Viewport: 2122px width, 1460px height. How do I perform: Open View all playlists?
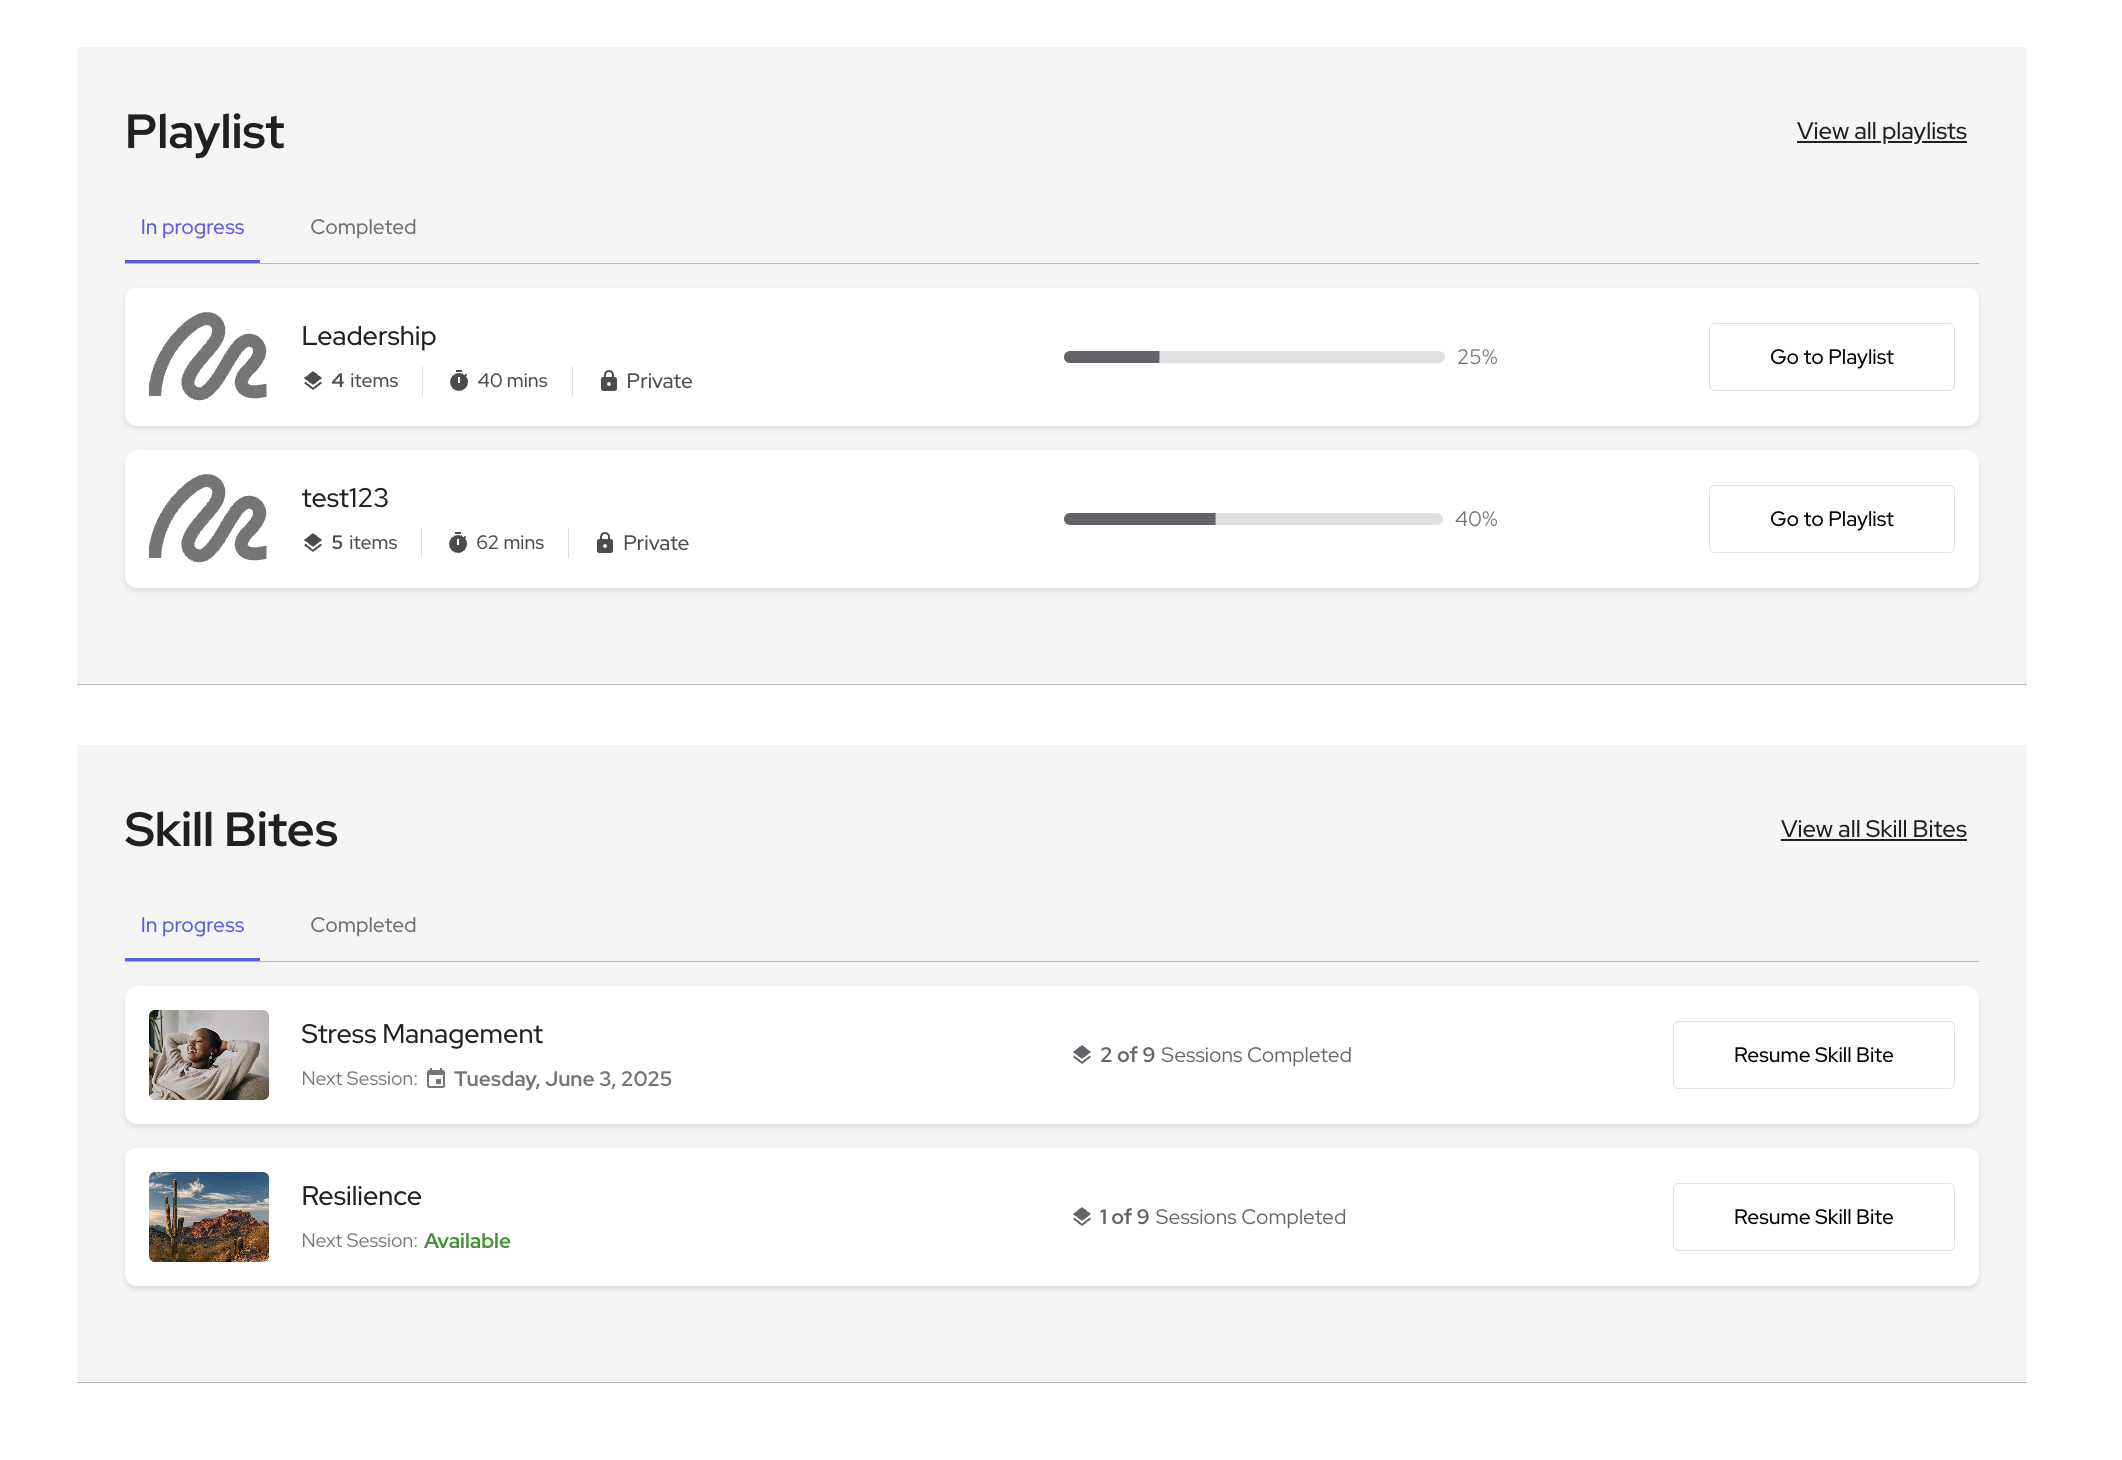(x=1880, y=130)
